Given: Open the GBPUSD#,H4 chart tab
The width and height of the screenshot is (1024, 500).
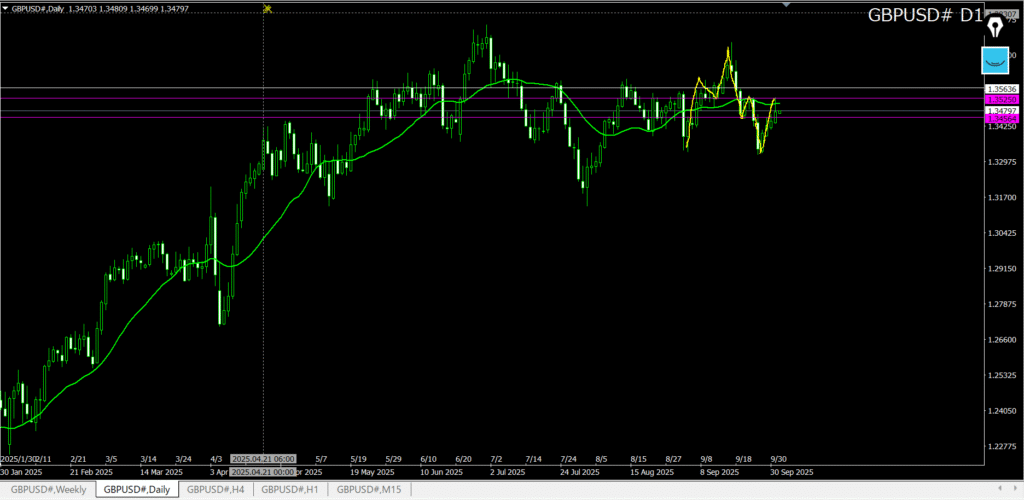Looking at the screenshot, I should tap(215, 489).
